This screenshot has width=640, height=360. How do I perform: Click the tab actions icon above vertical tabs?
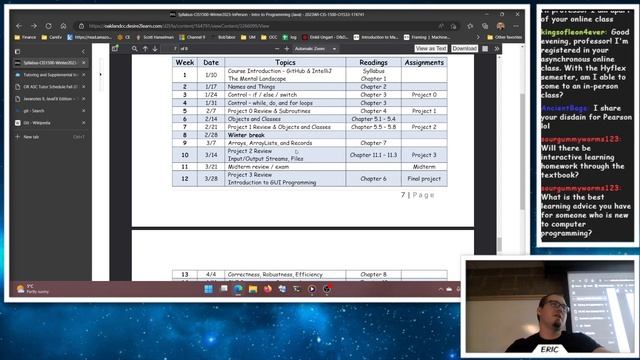pos(17,51)
